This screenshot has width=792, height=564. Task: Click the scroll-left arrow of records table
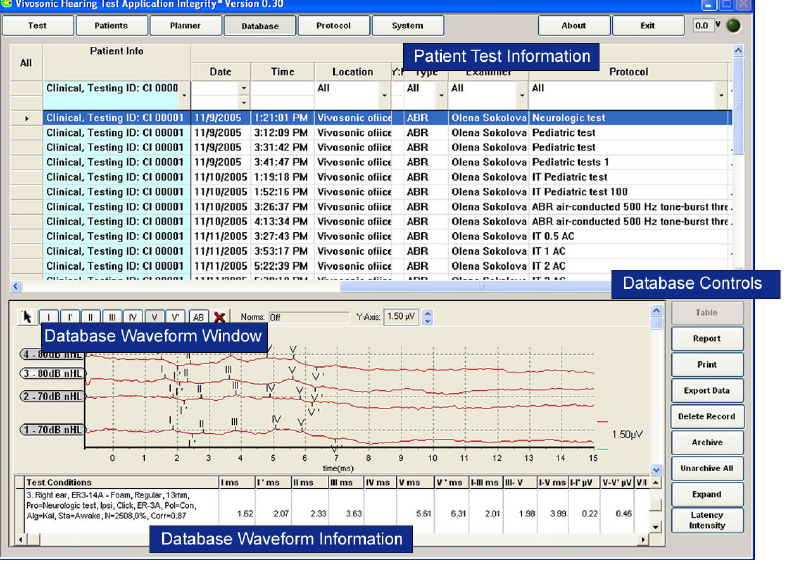16,286
